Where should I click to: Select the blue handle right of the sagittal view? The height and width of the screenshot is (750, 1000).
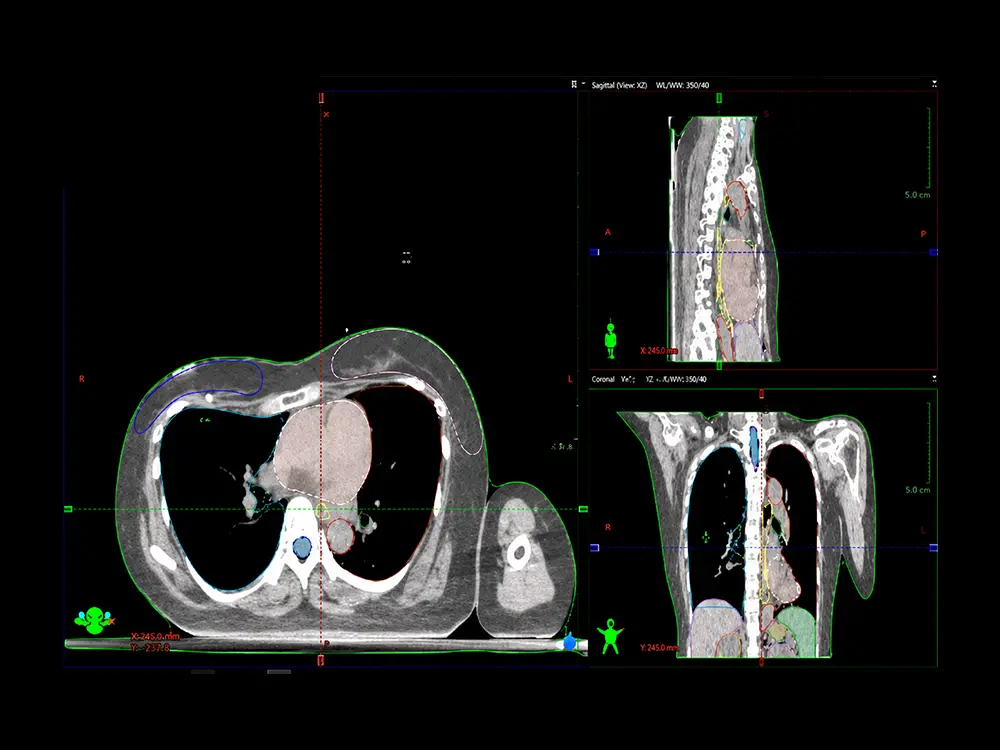(x=934, y=252)
